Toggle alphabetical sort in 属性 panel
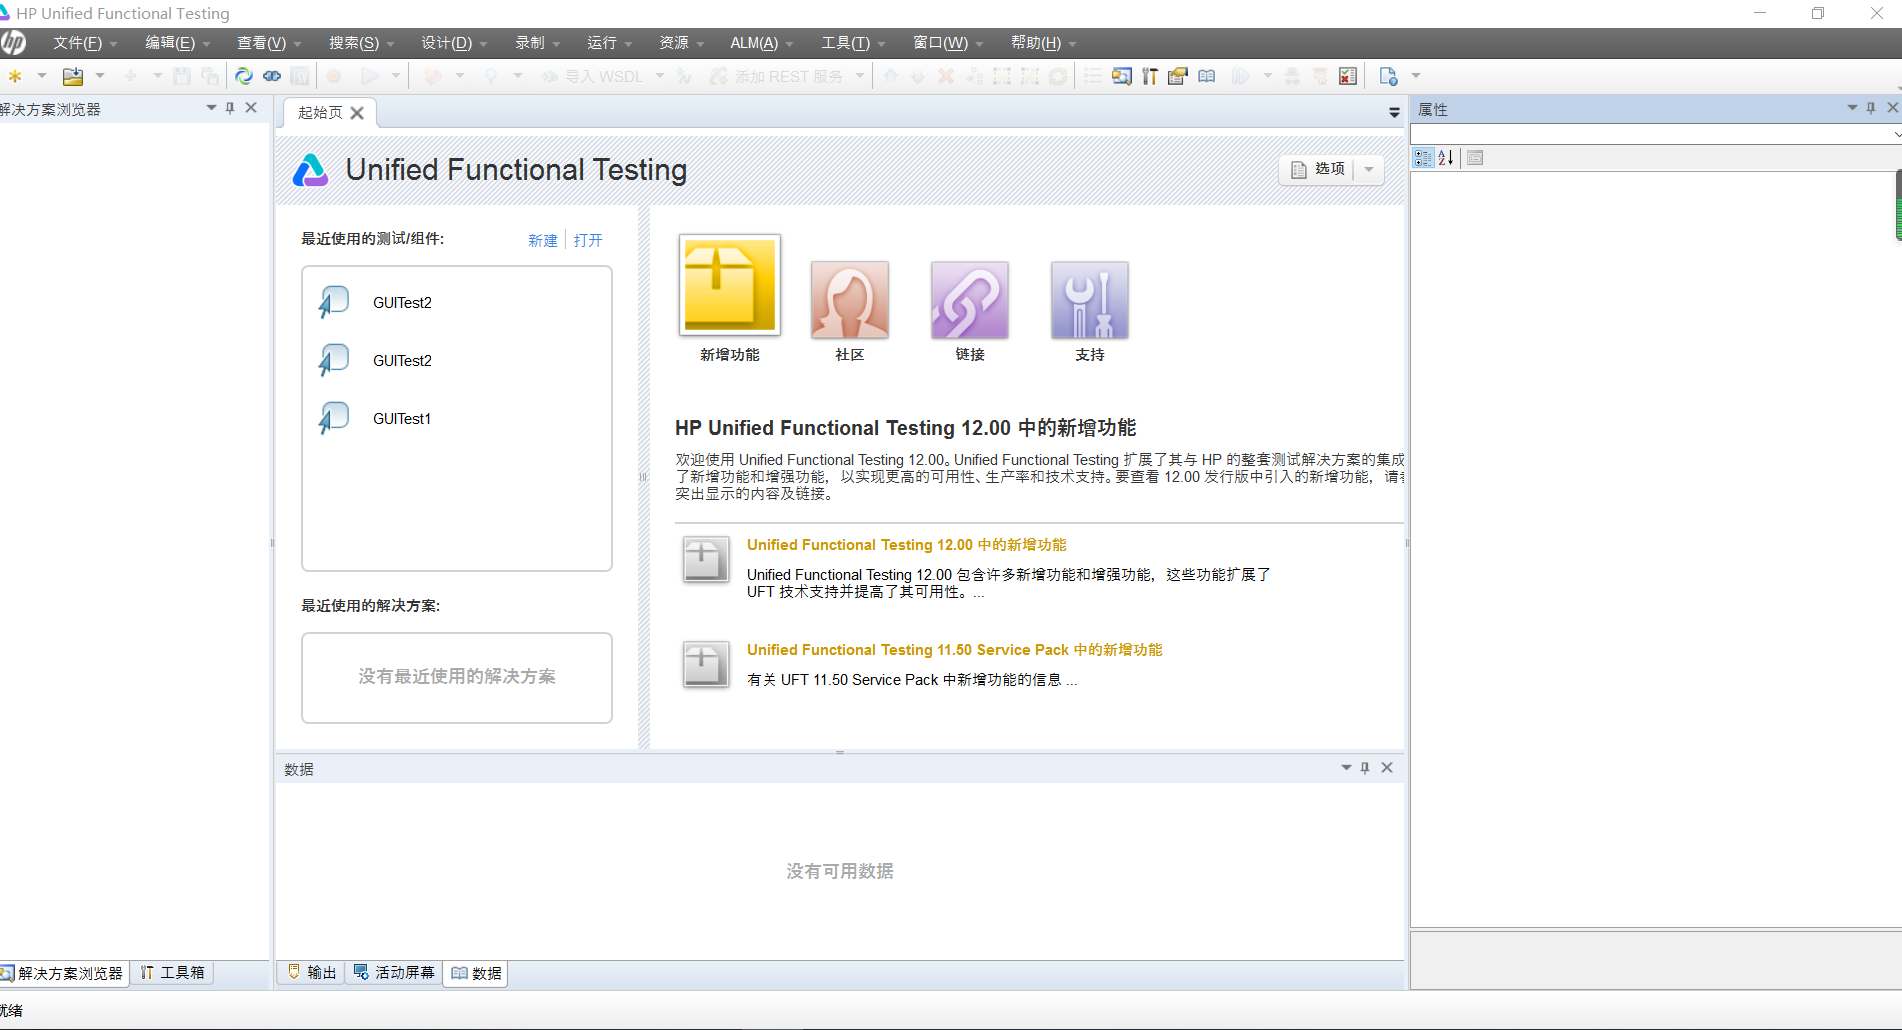 coord(1446,158)
